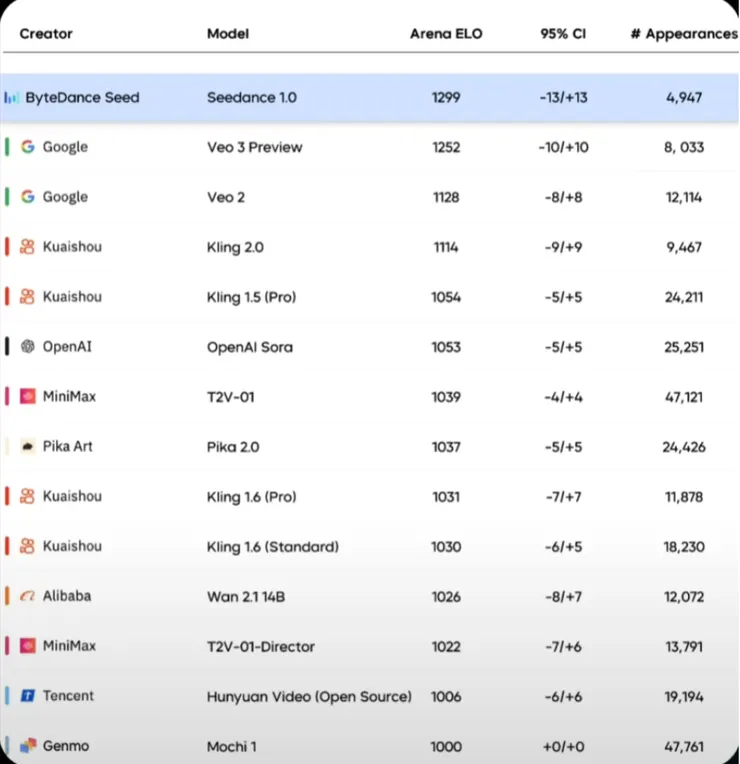
Task: Click the MiniMax icon beside T2V-01
Action: 28,397
